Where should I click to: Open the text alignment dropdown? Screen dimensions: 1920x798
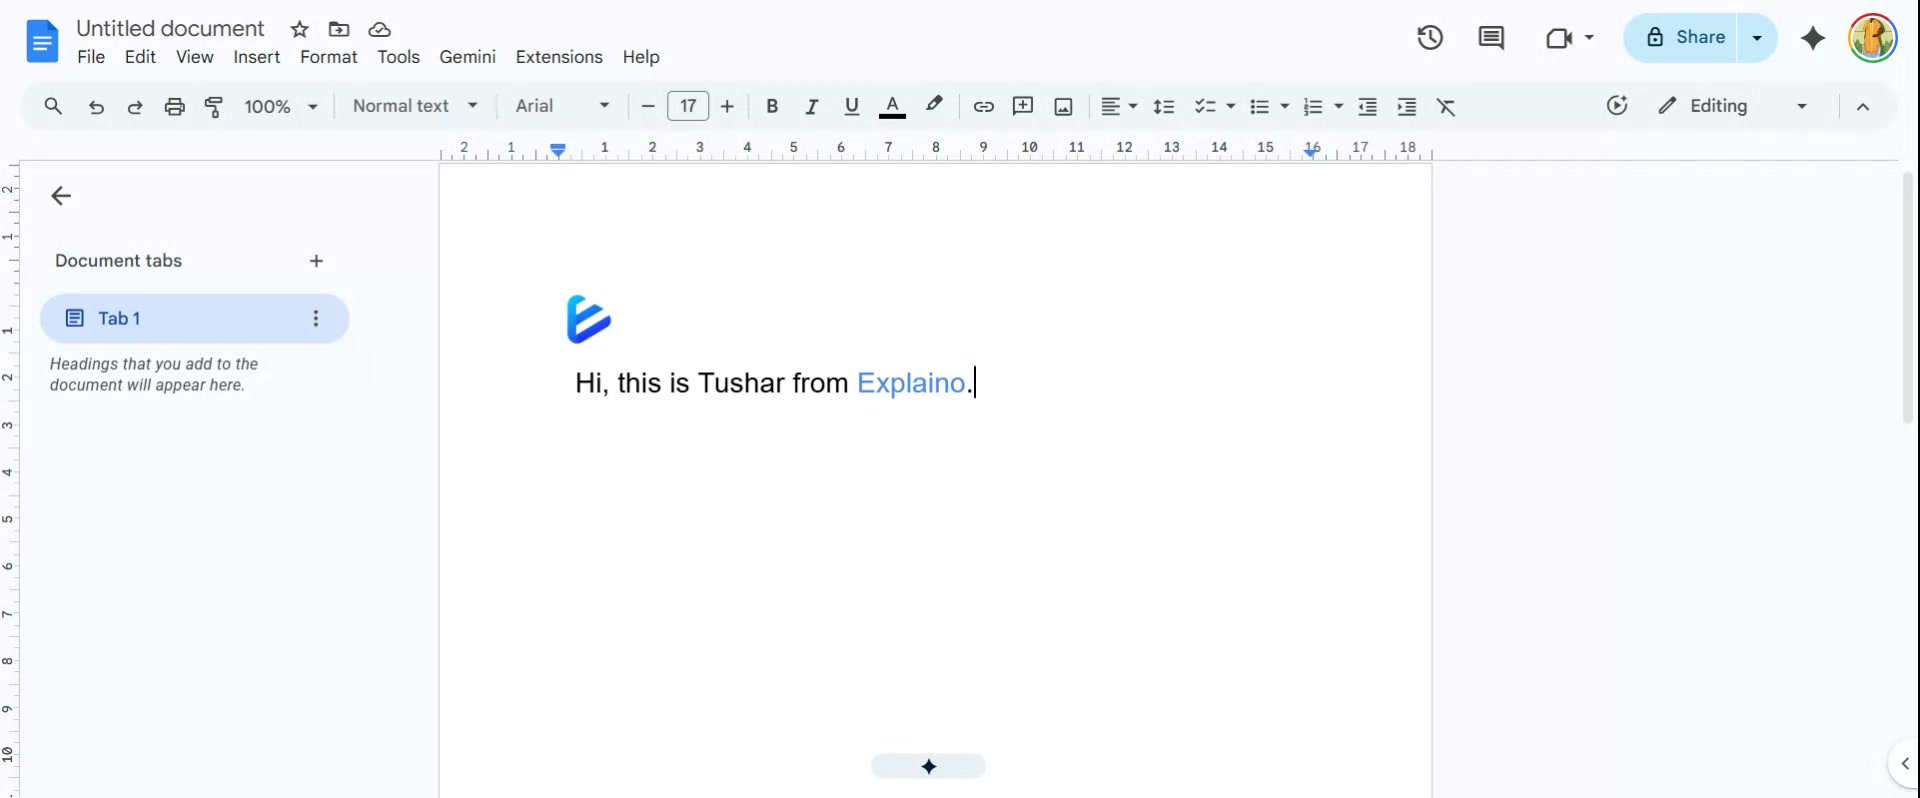pyautogui.click(x=1119, y=106)
